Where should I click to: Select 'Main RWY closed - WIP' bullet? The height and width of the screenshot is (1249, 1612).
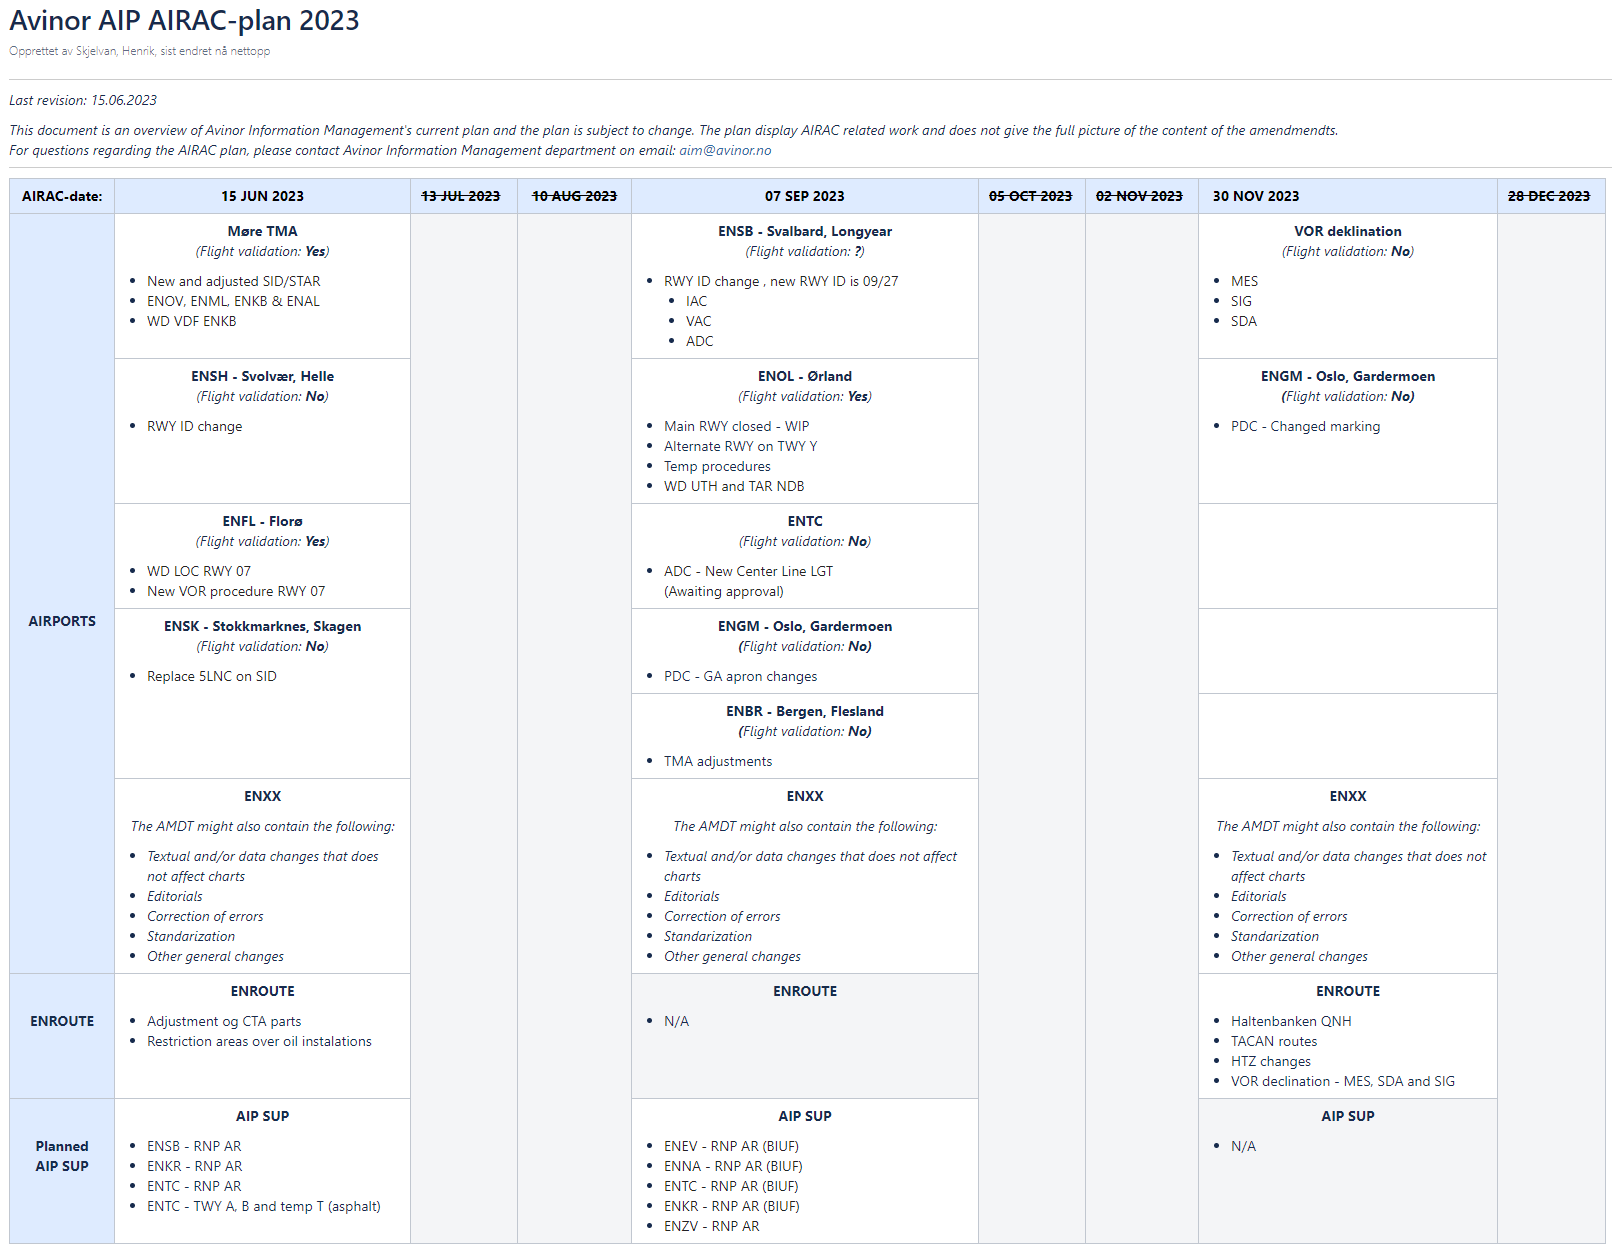pyautogui.click(x=737, y=426)
